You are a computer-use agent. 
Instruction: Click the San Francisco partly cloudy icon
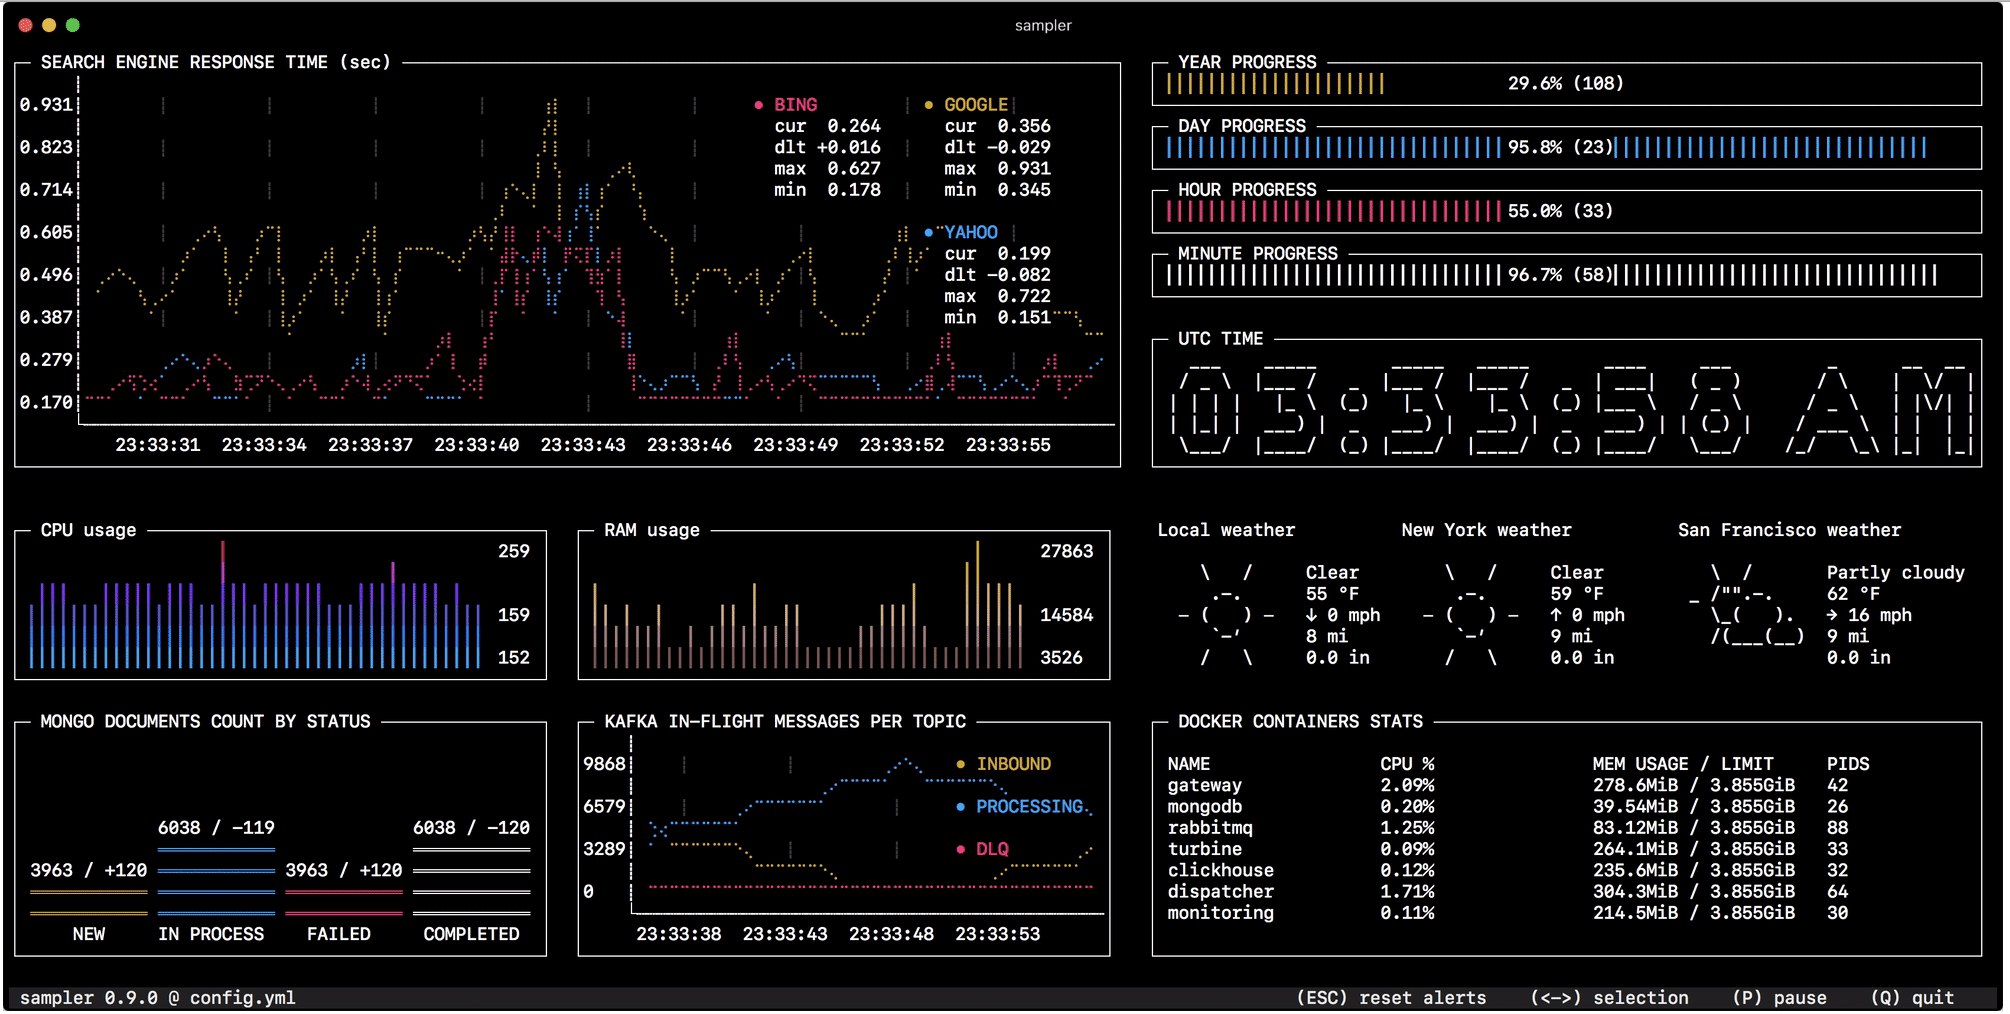pos(1747,606)
